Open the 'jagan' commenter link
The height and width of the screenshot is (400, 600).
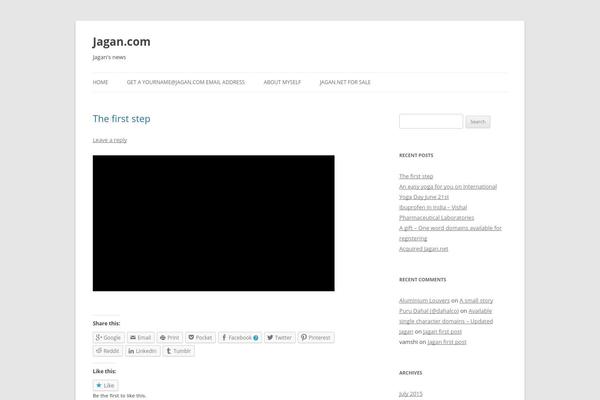coord(406,332)
